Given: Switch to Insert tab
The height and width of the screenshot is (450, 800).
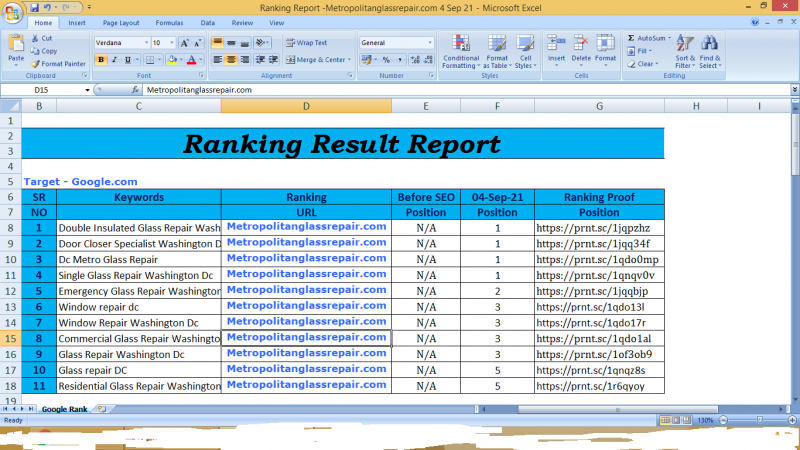Looking at the screenshot, I should tap(77, 23).
